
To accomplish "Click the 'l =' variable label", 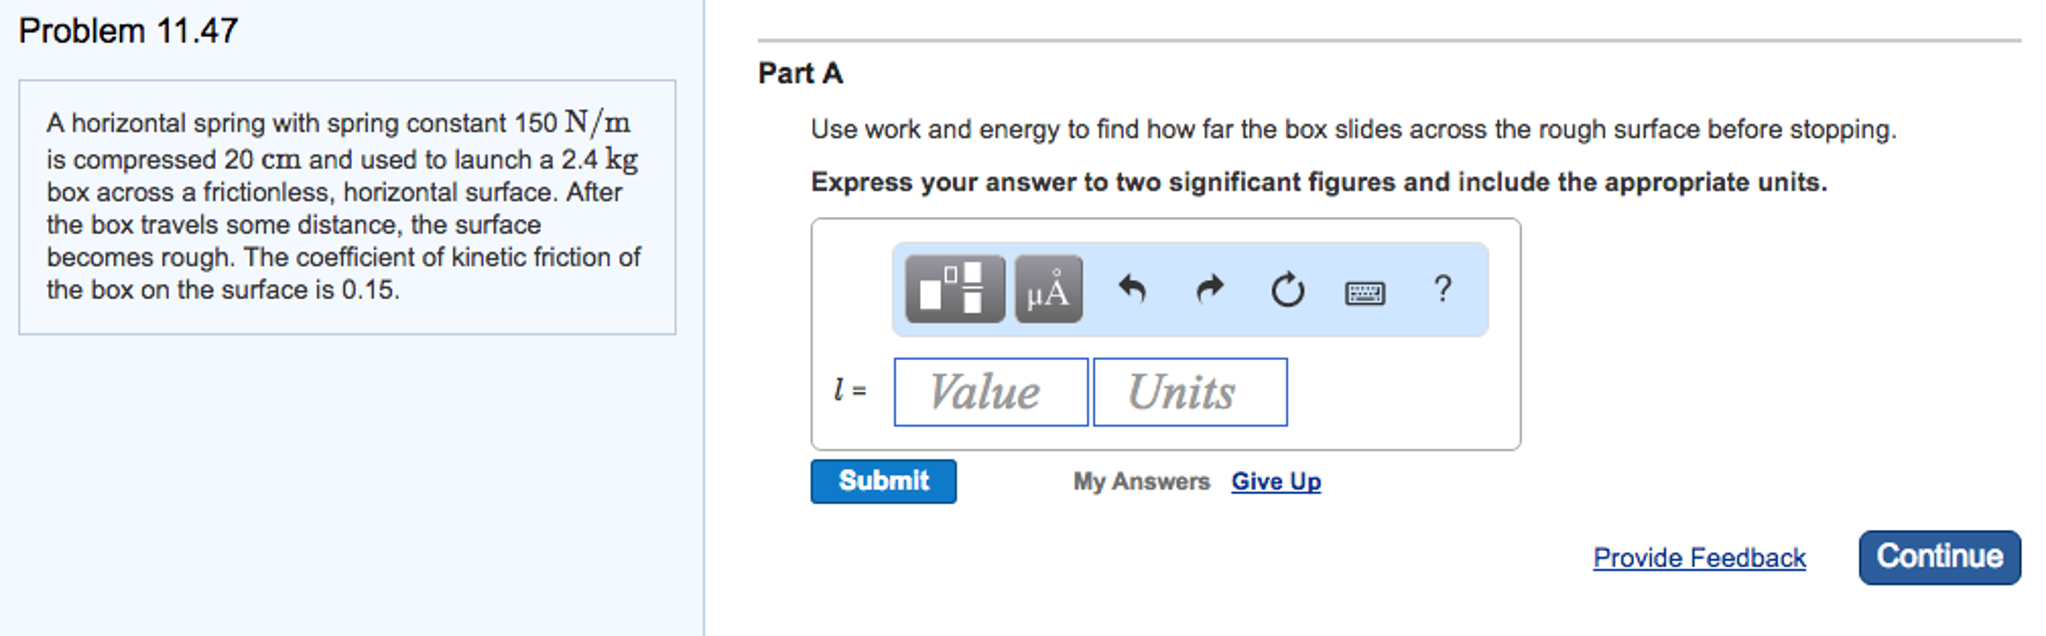I will pyautogui.click(x=850, y=390).
